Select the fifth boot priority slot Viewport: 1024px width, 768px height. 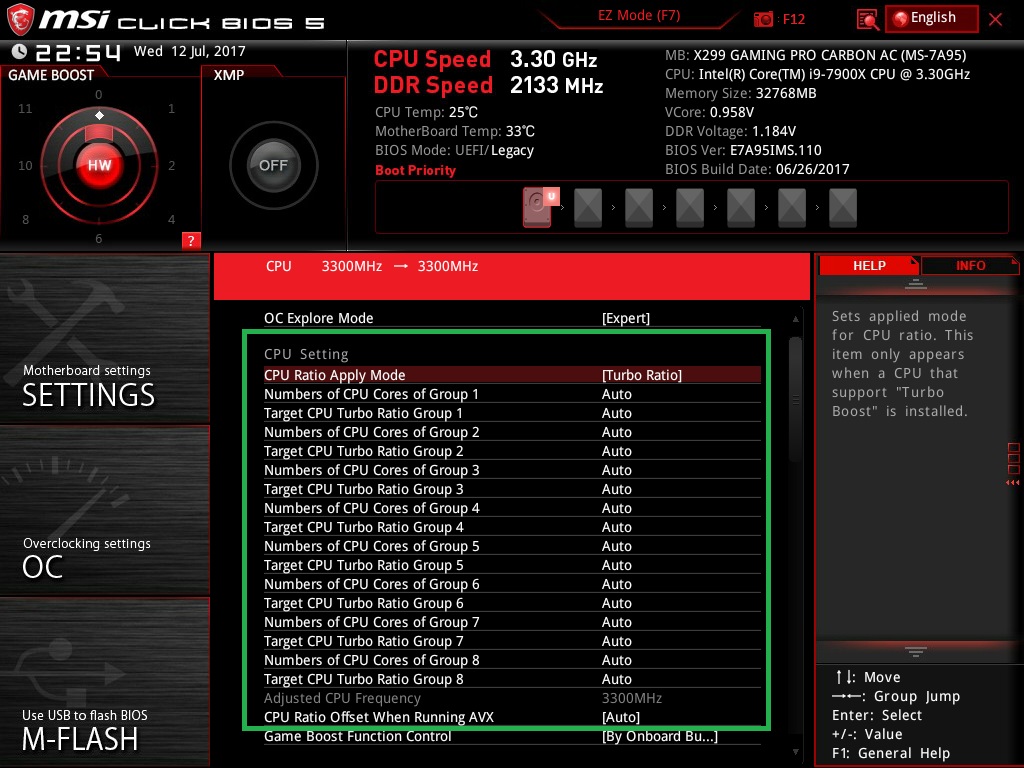tap(741, 208)
